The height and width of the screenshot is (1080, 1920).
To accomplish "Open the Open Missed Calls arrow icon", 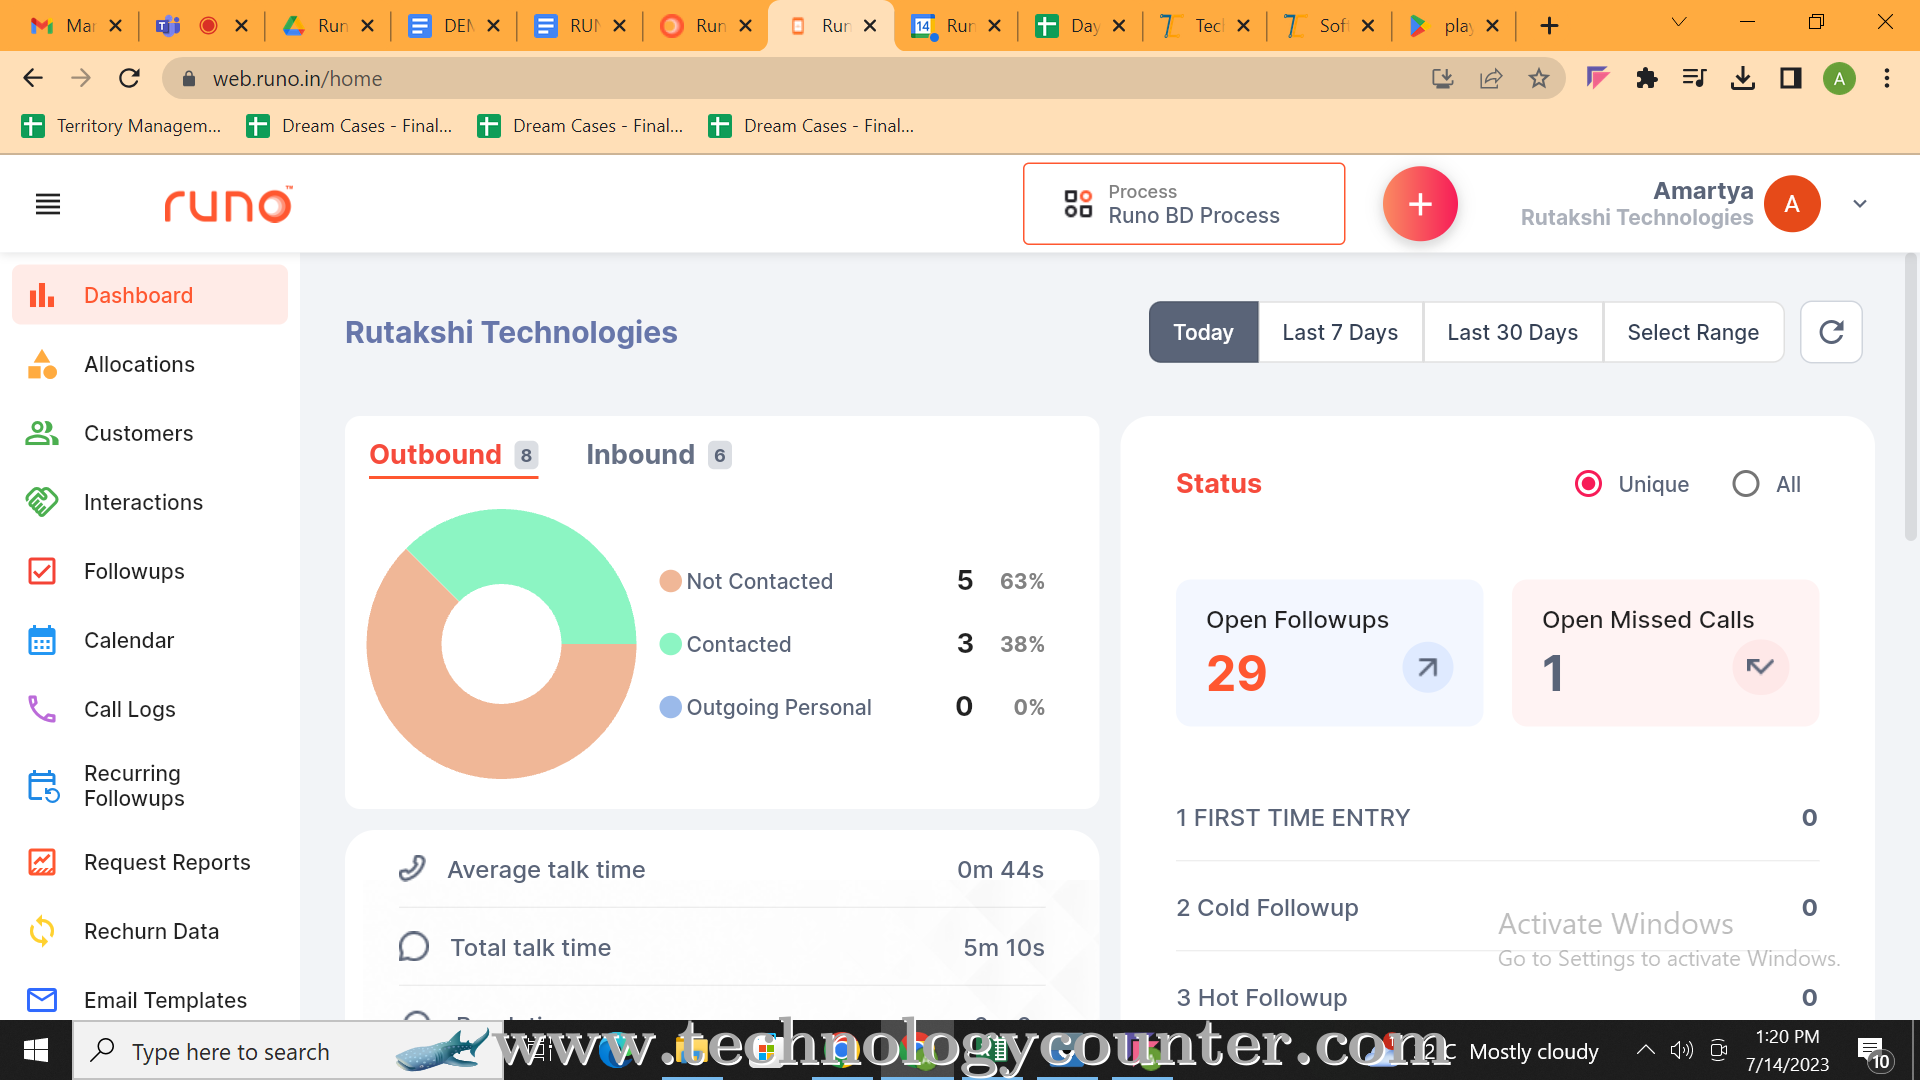I will [1760, 667].
